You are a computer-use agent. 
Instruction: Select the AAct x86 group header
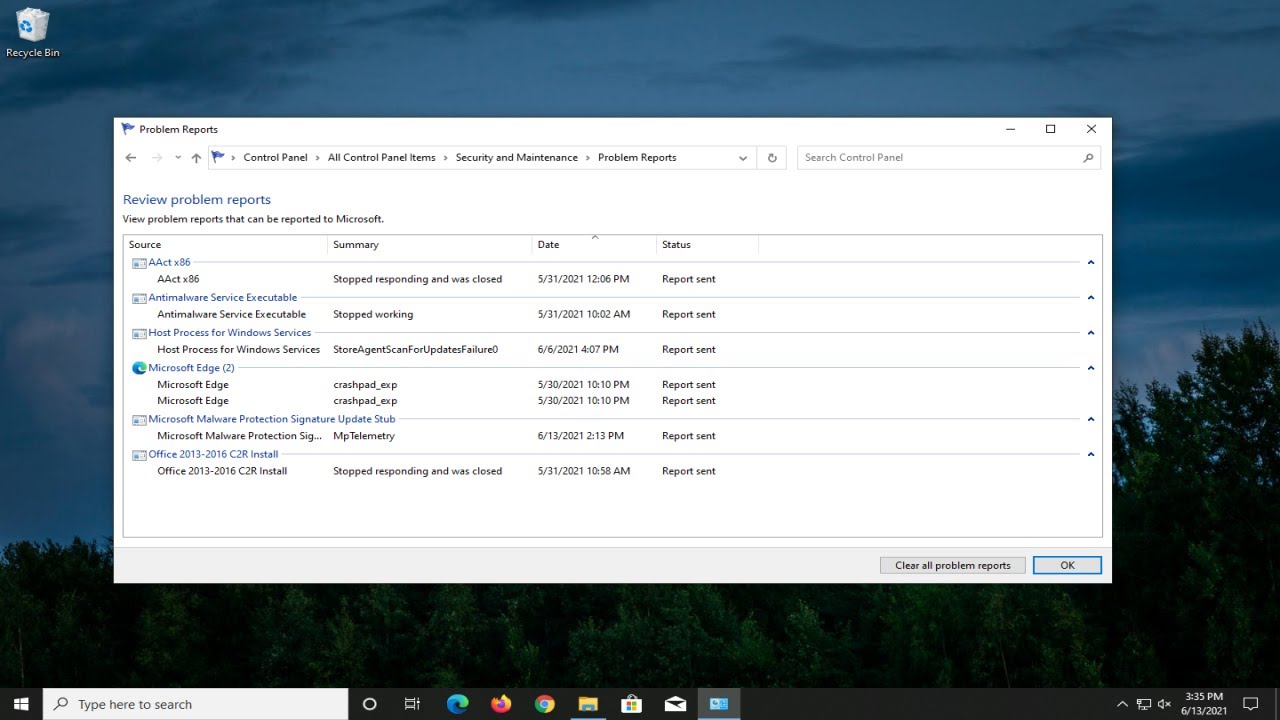coord(169,263)
